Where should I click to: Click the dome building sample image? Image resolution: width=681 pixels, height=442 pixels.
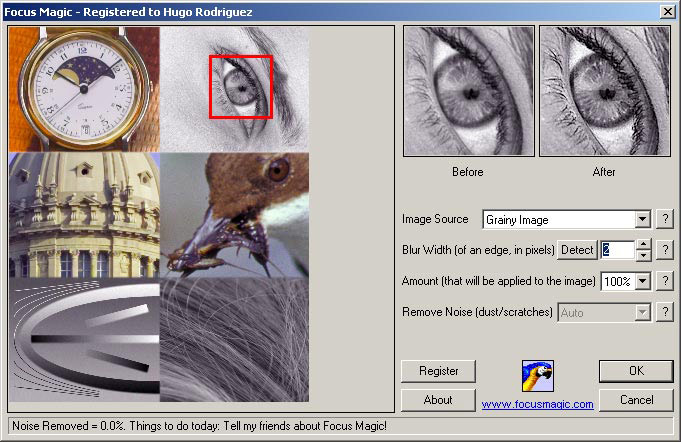pos(84,215)
